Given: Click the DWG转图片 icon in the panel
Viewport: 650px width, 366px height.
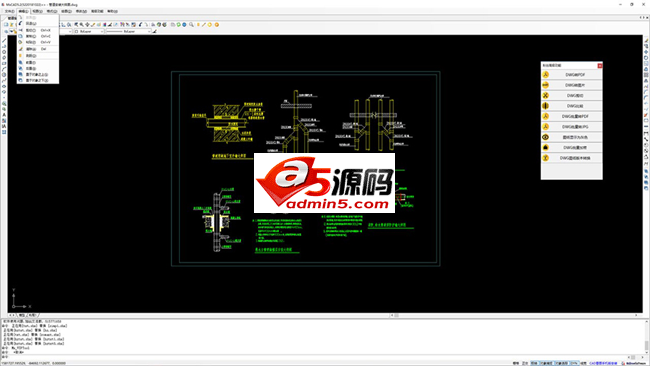Looking at the screenshot, I should pyautogui.click(x=546, y=85).
